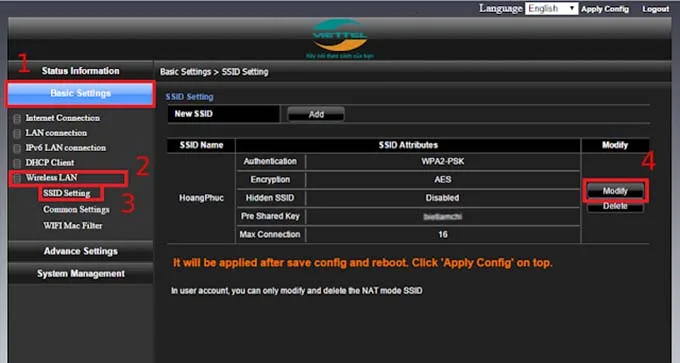This screenshot has width=680, height=363.
Task: Click the HoangPhuc SSID name cell
Action: (201, 198)
